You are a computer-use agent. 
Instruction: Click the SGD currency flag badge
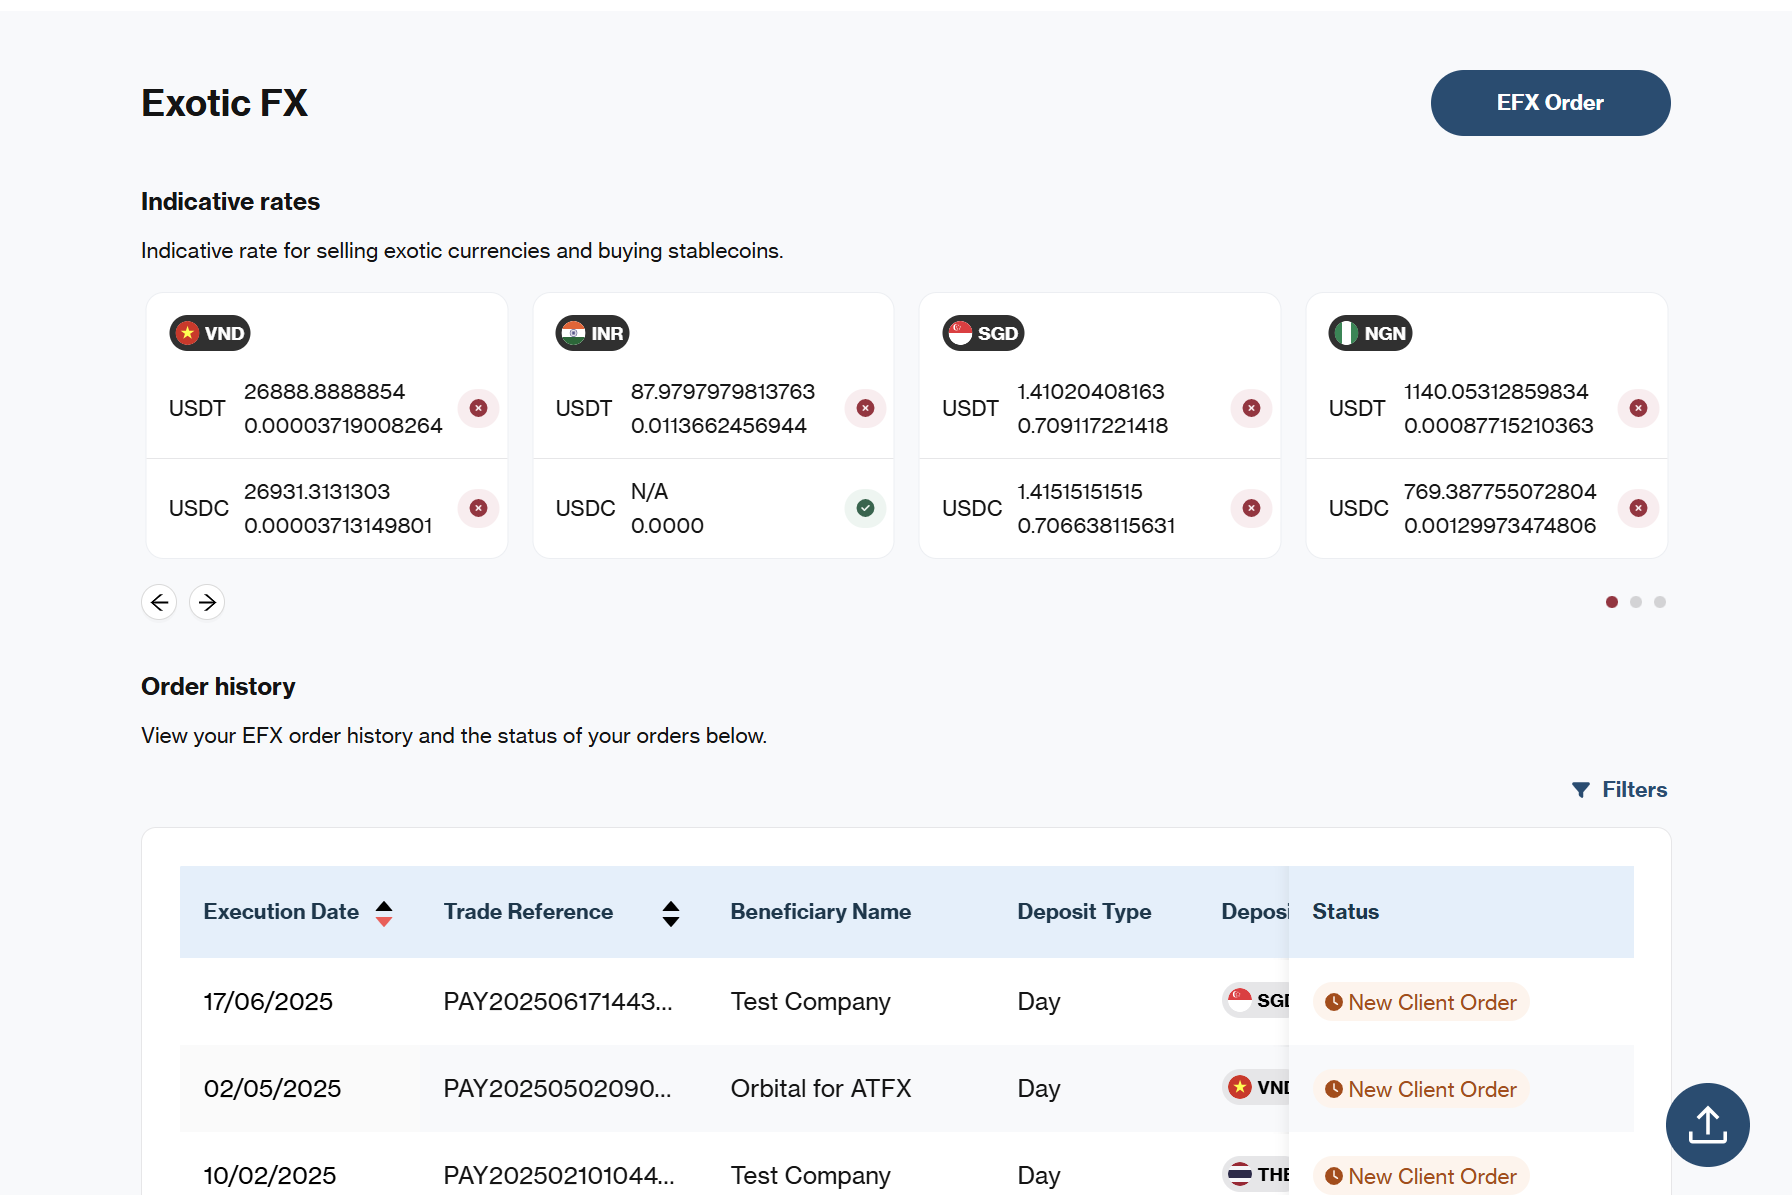coord(983,333)
